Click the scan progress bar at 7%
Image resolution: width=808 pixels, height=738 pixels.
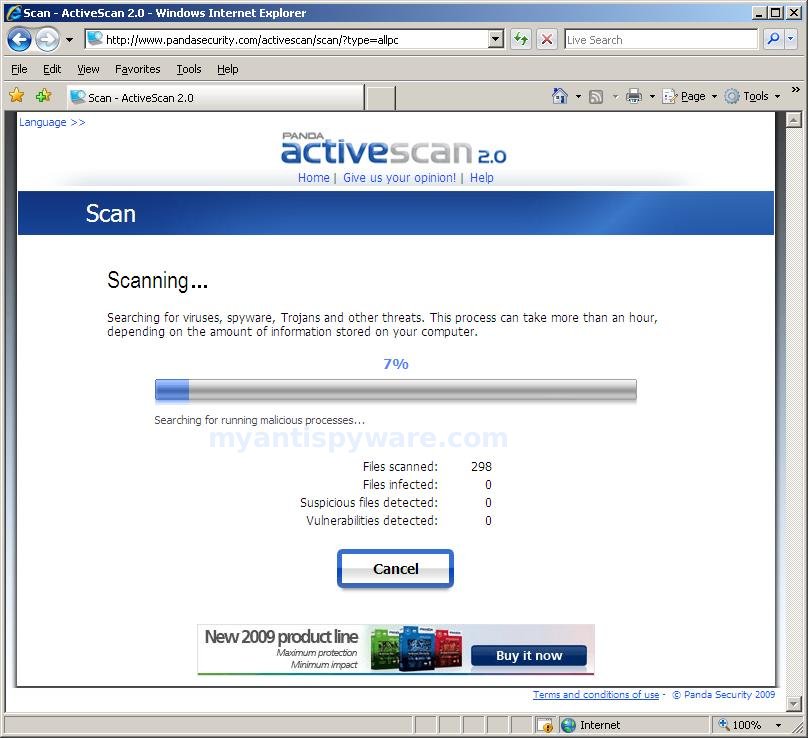pyautogui.click(x=395, y=390)
